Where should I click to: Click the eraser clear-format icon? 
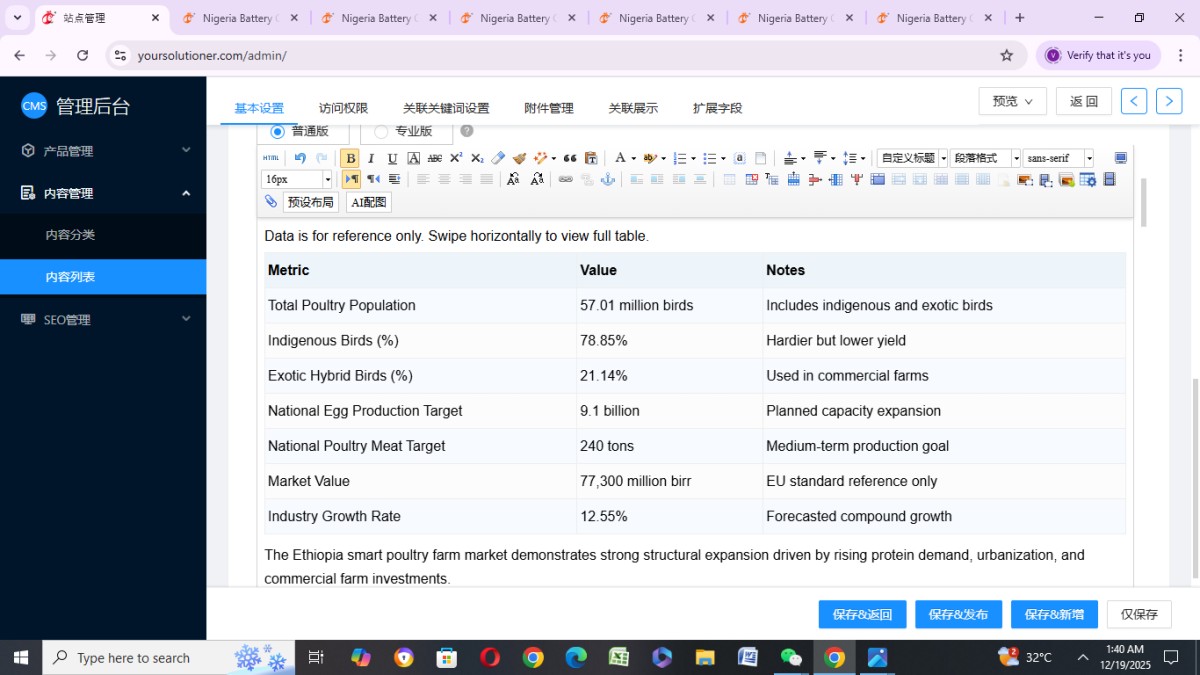[498, 158]
